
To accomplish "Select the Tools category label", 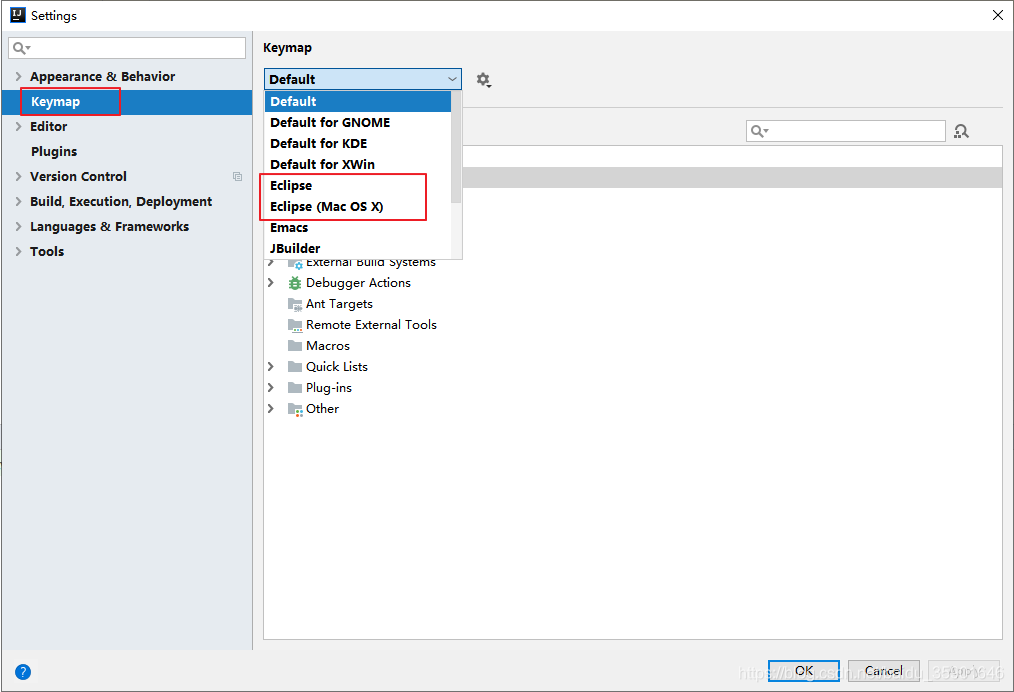I will pos(47,252).
